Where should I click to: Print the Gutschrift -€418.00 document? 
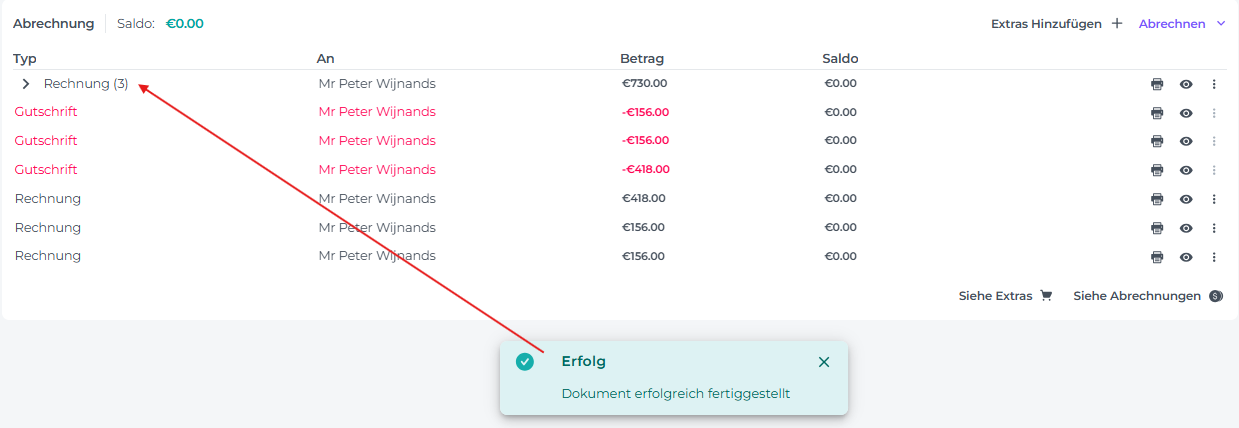click(x=1157, y=170)
